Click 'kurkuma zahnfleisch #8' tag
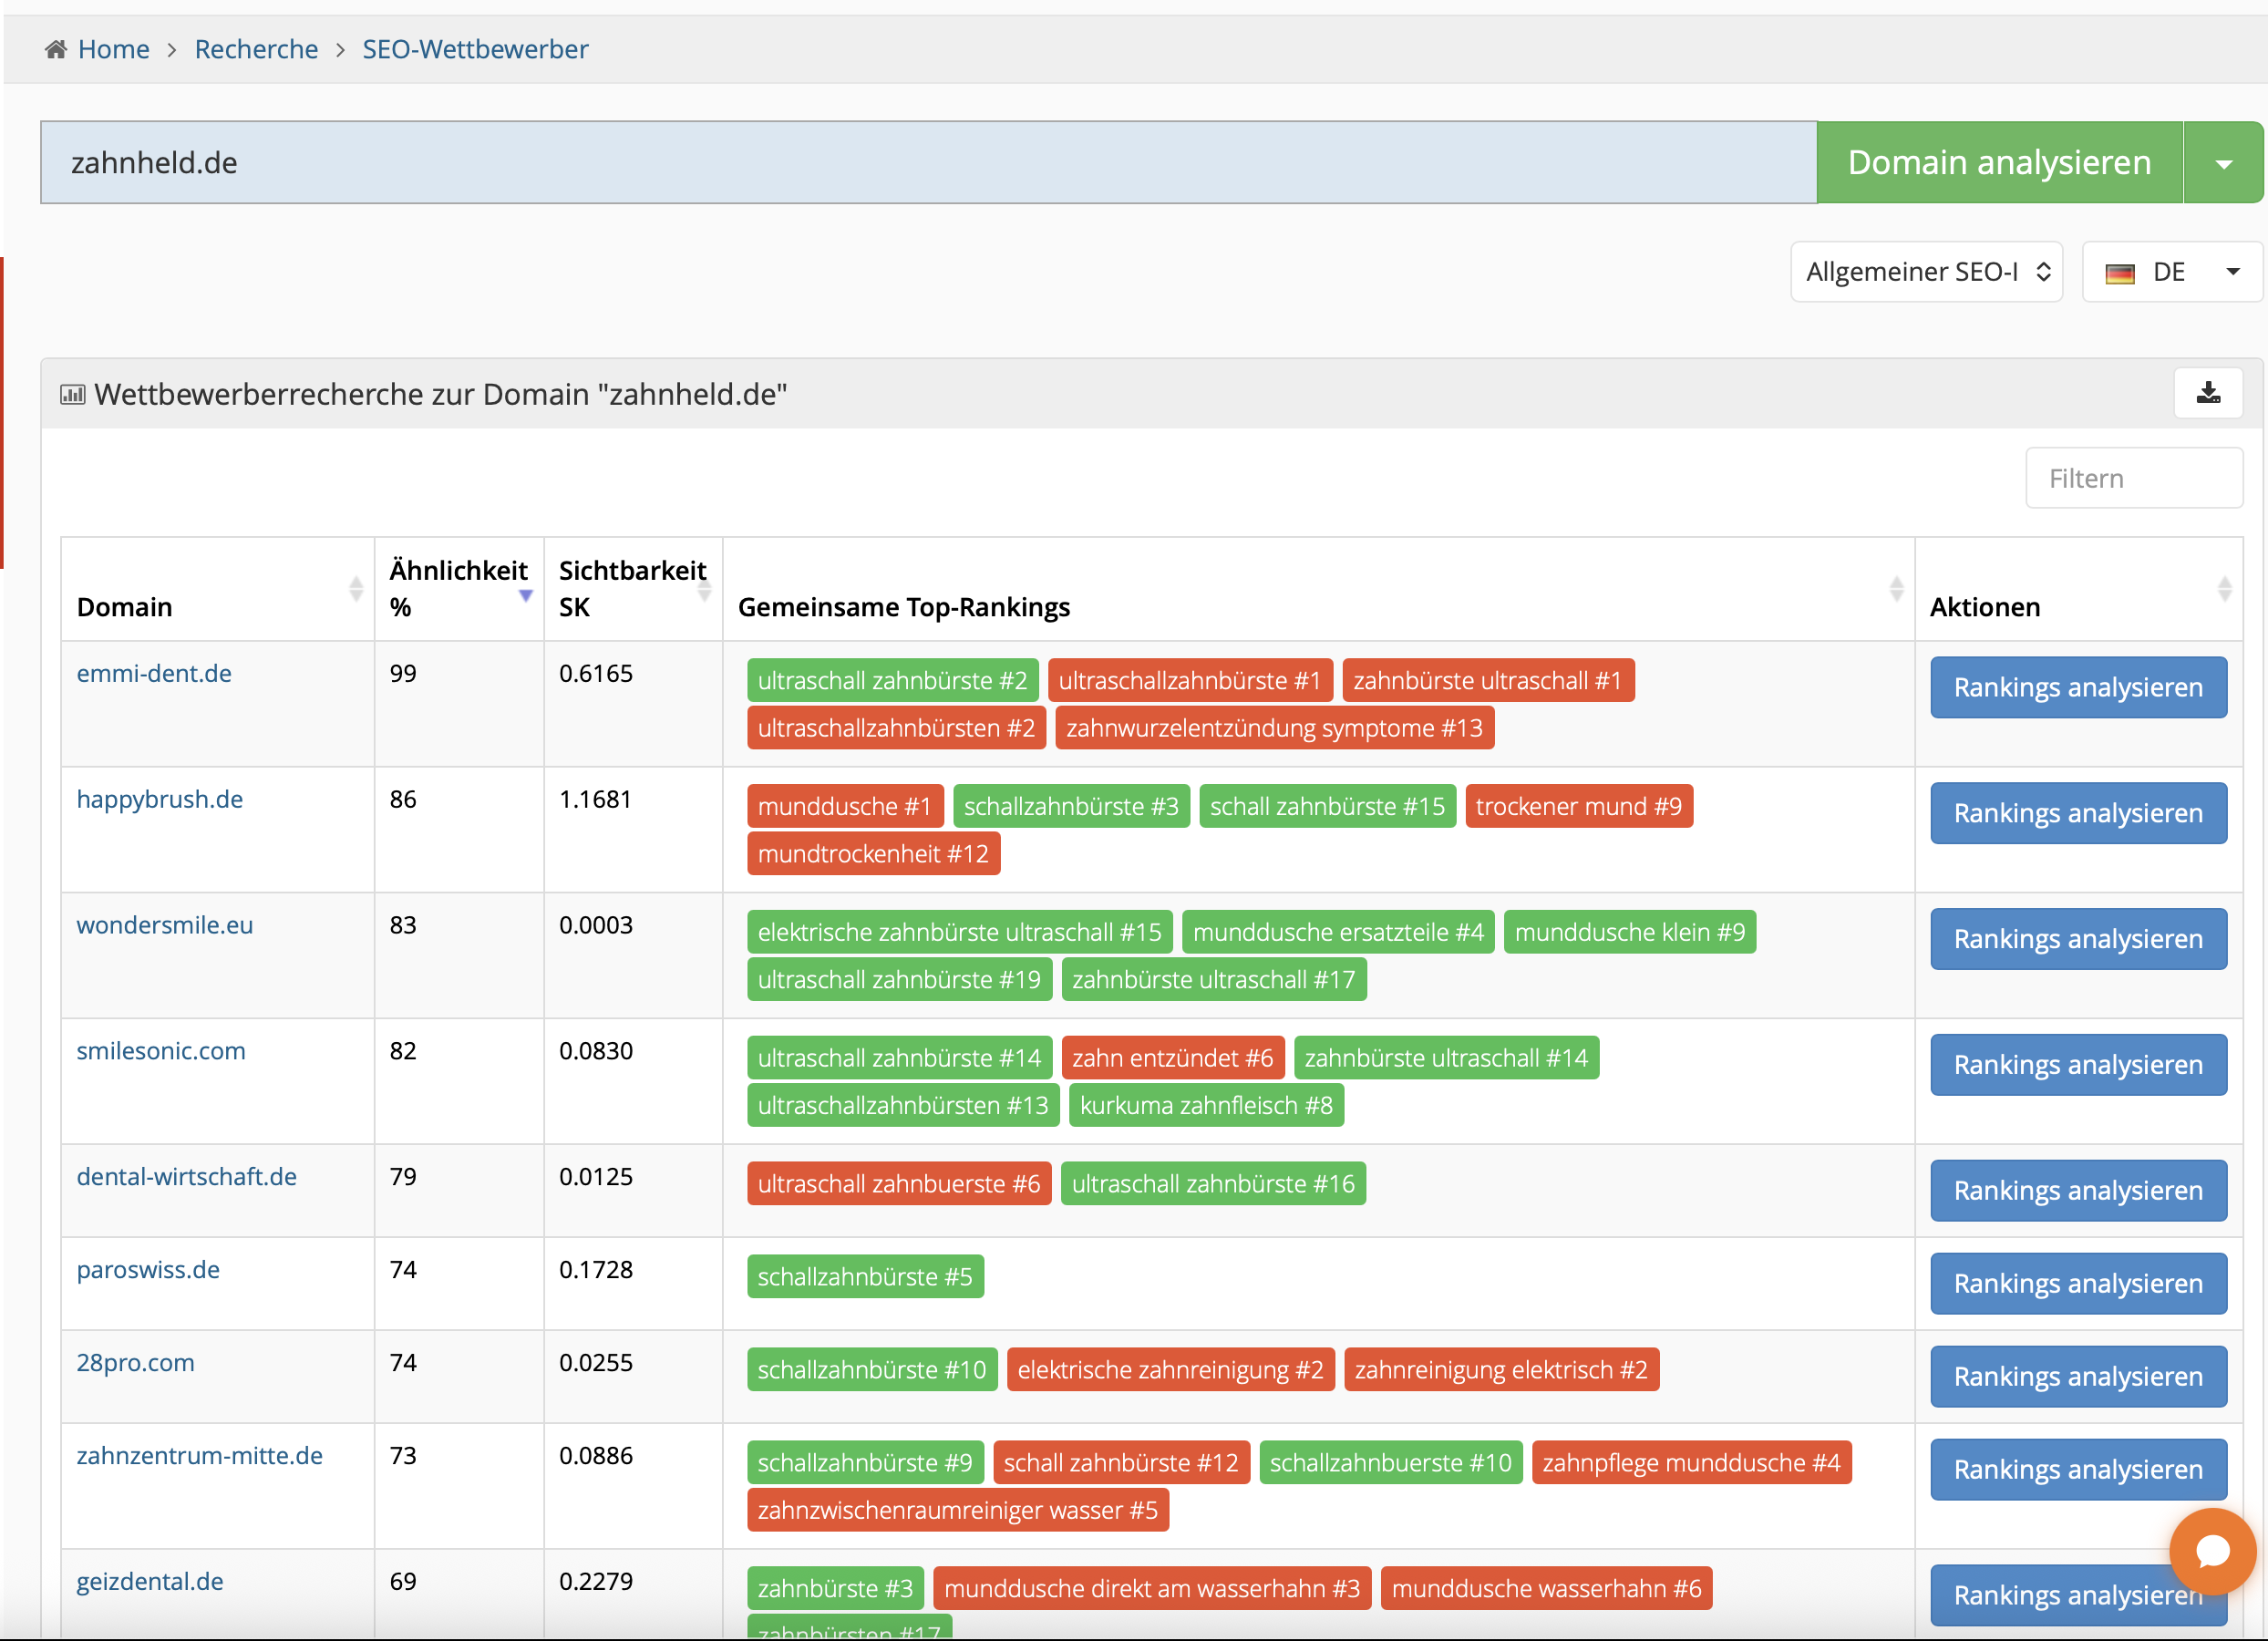 [1206, 1107]
